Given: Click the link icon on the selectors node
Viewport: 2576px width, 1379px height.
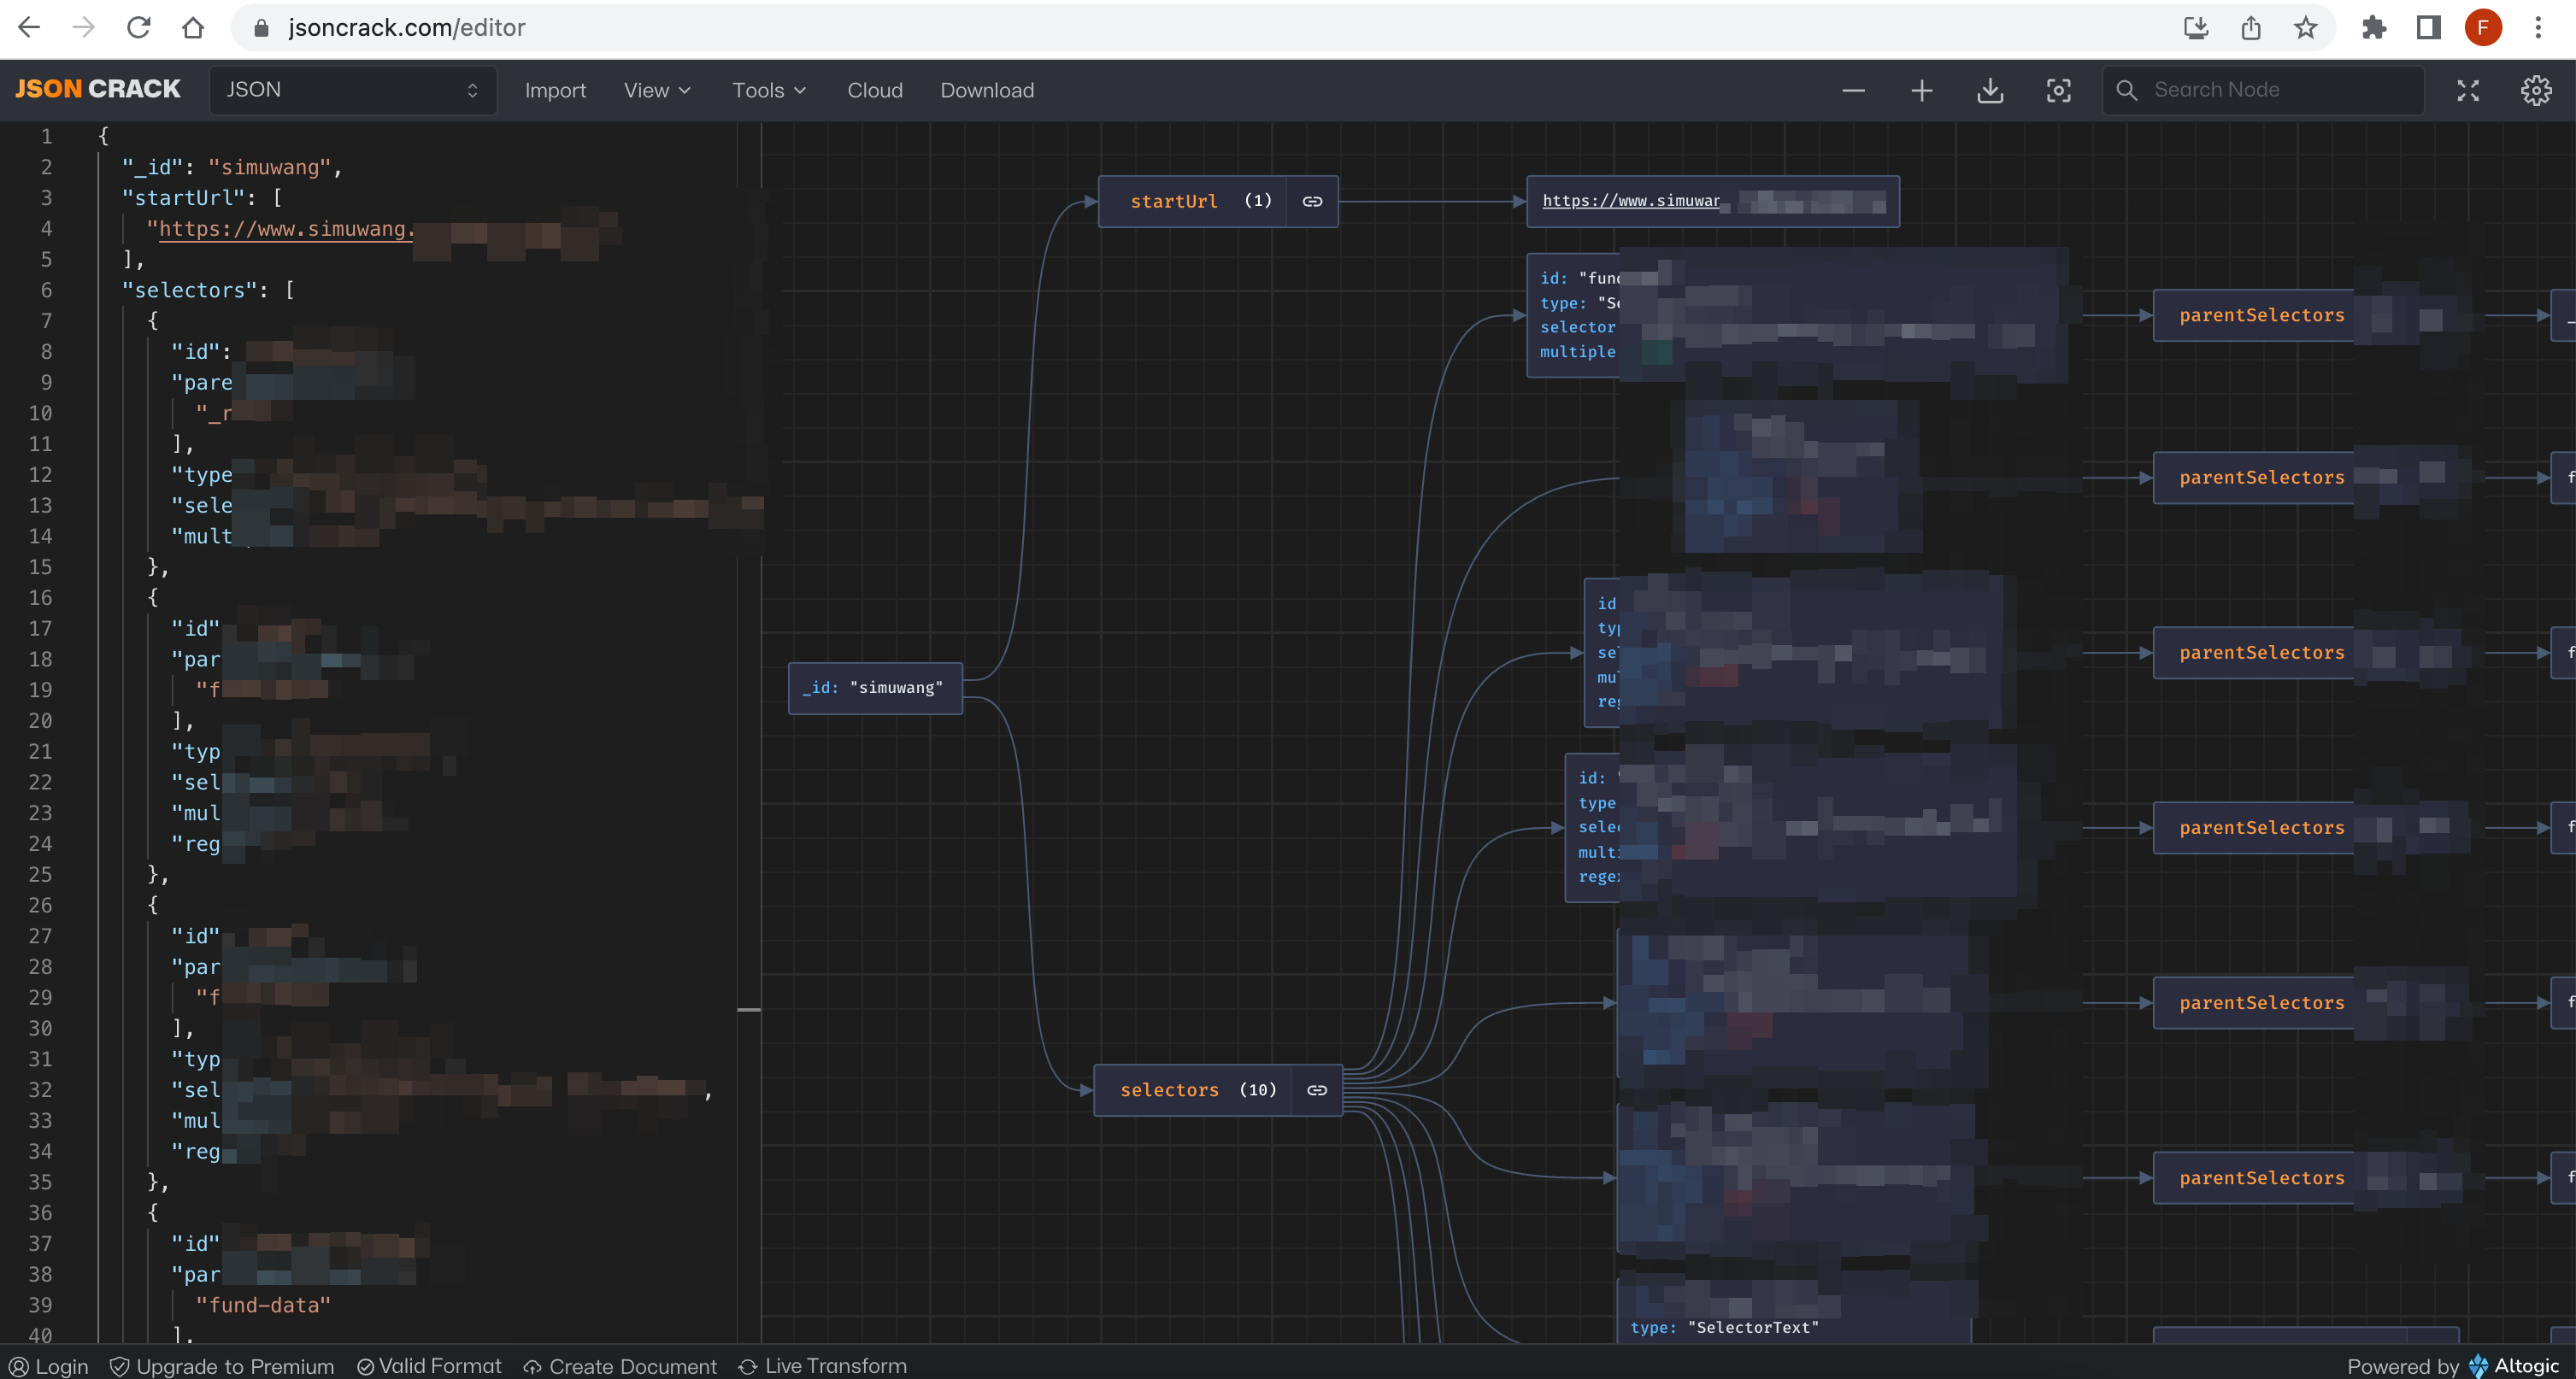Looking at the screenshot, I should point(1317,1090).
